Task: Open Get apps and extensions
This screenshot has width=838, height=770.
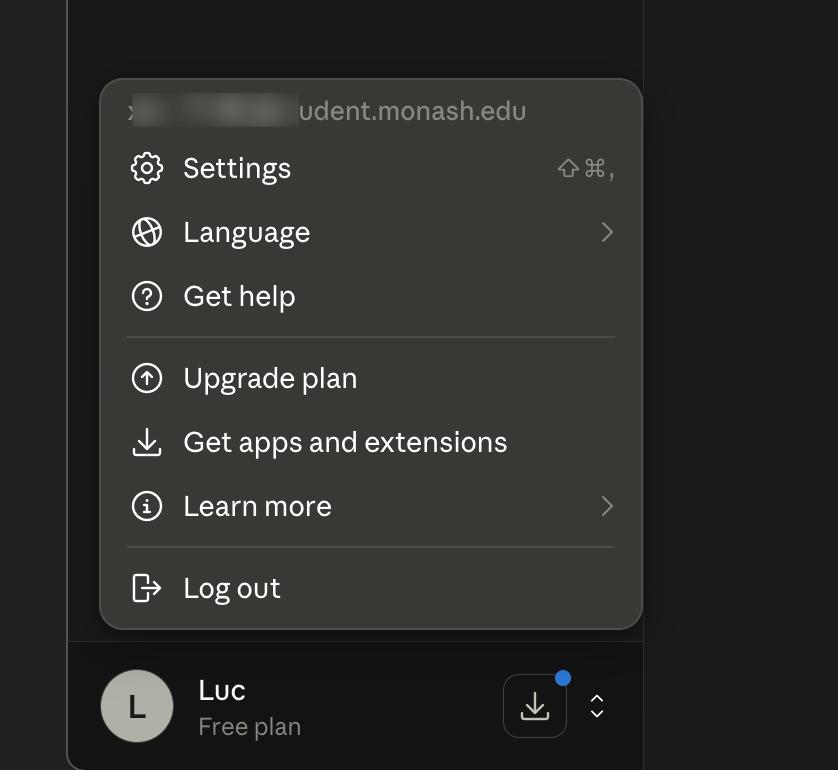Action: [x=371, y=442]
